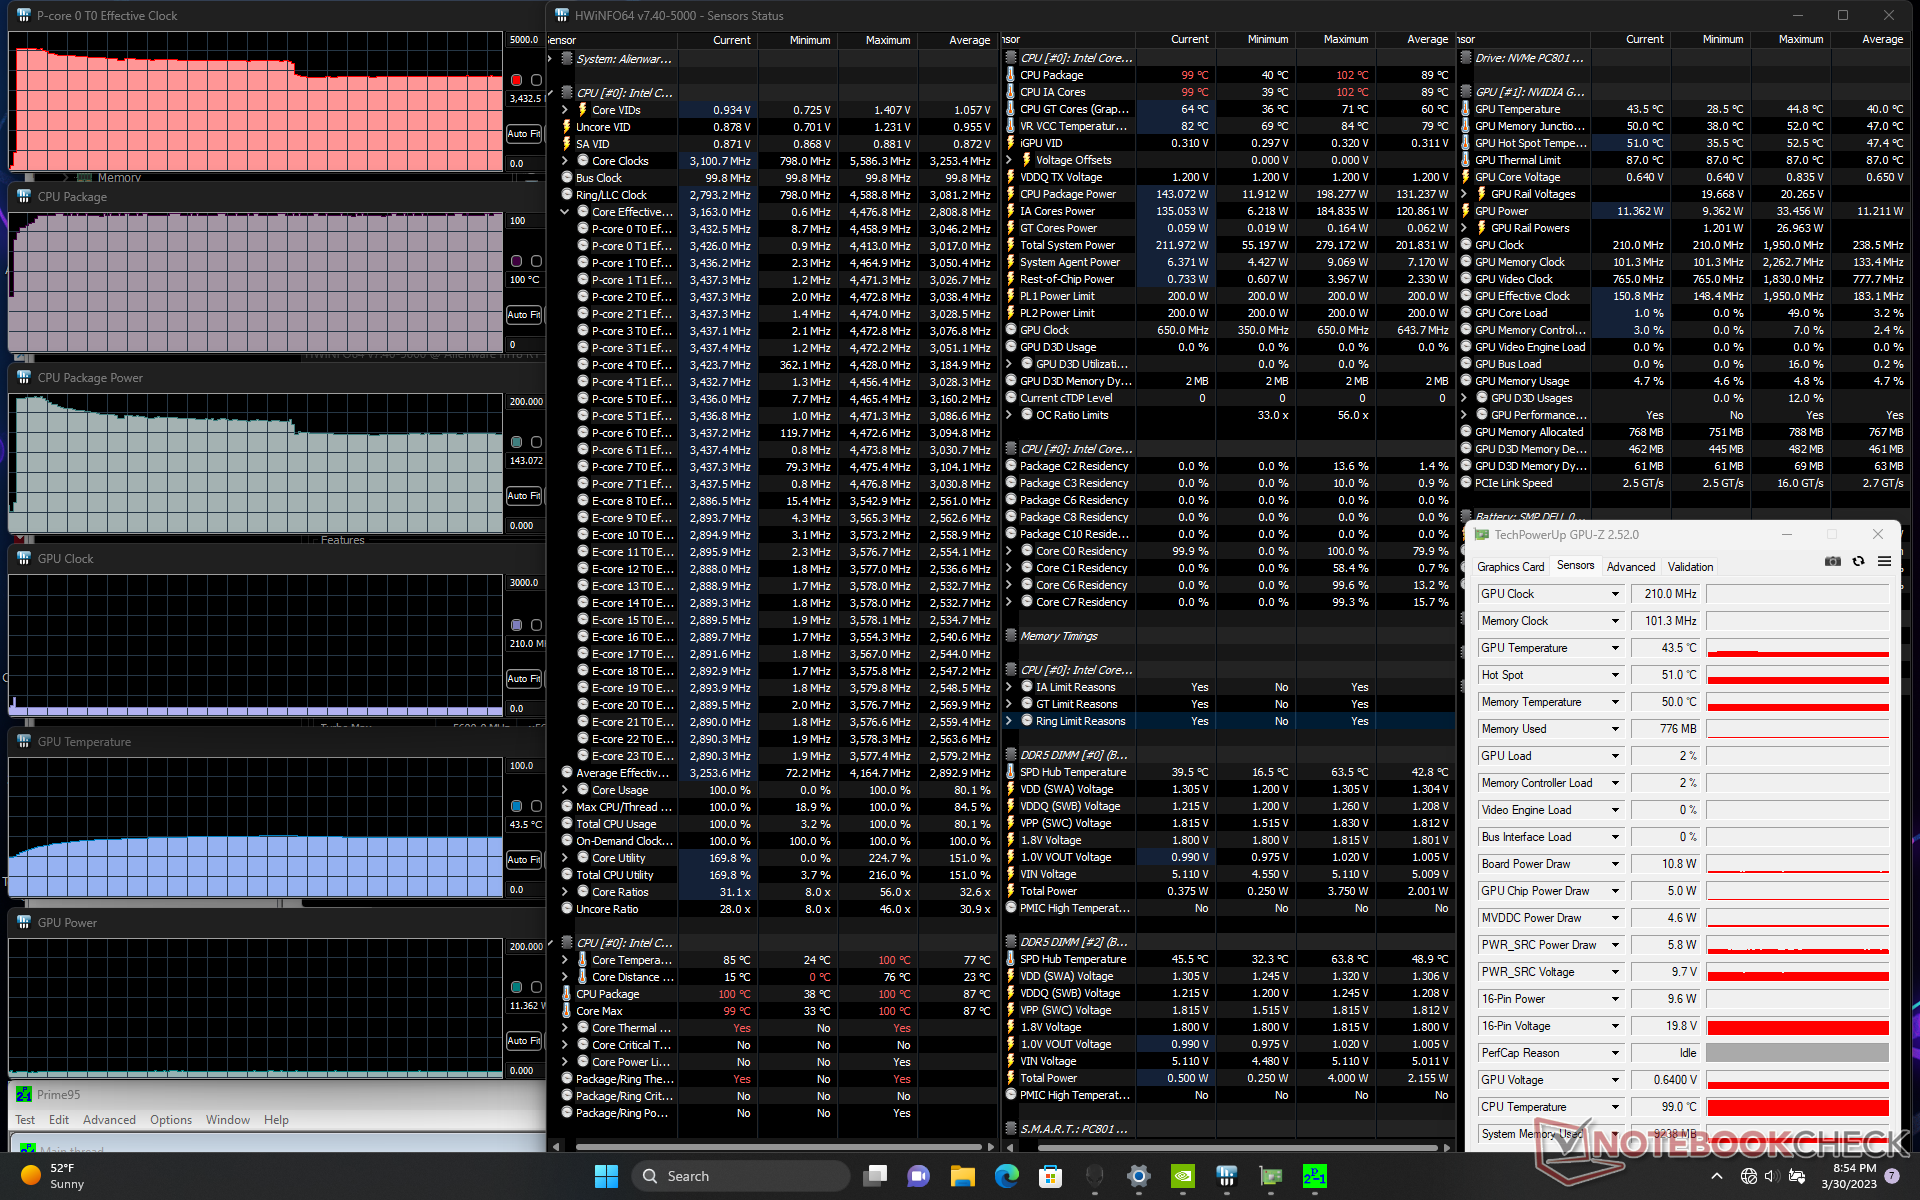Expand the GPU Rail Voltages row
Image resolution: width=1920 pixels, height=1200 pixels.
point(1464,194)
